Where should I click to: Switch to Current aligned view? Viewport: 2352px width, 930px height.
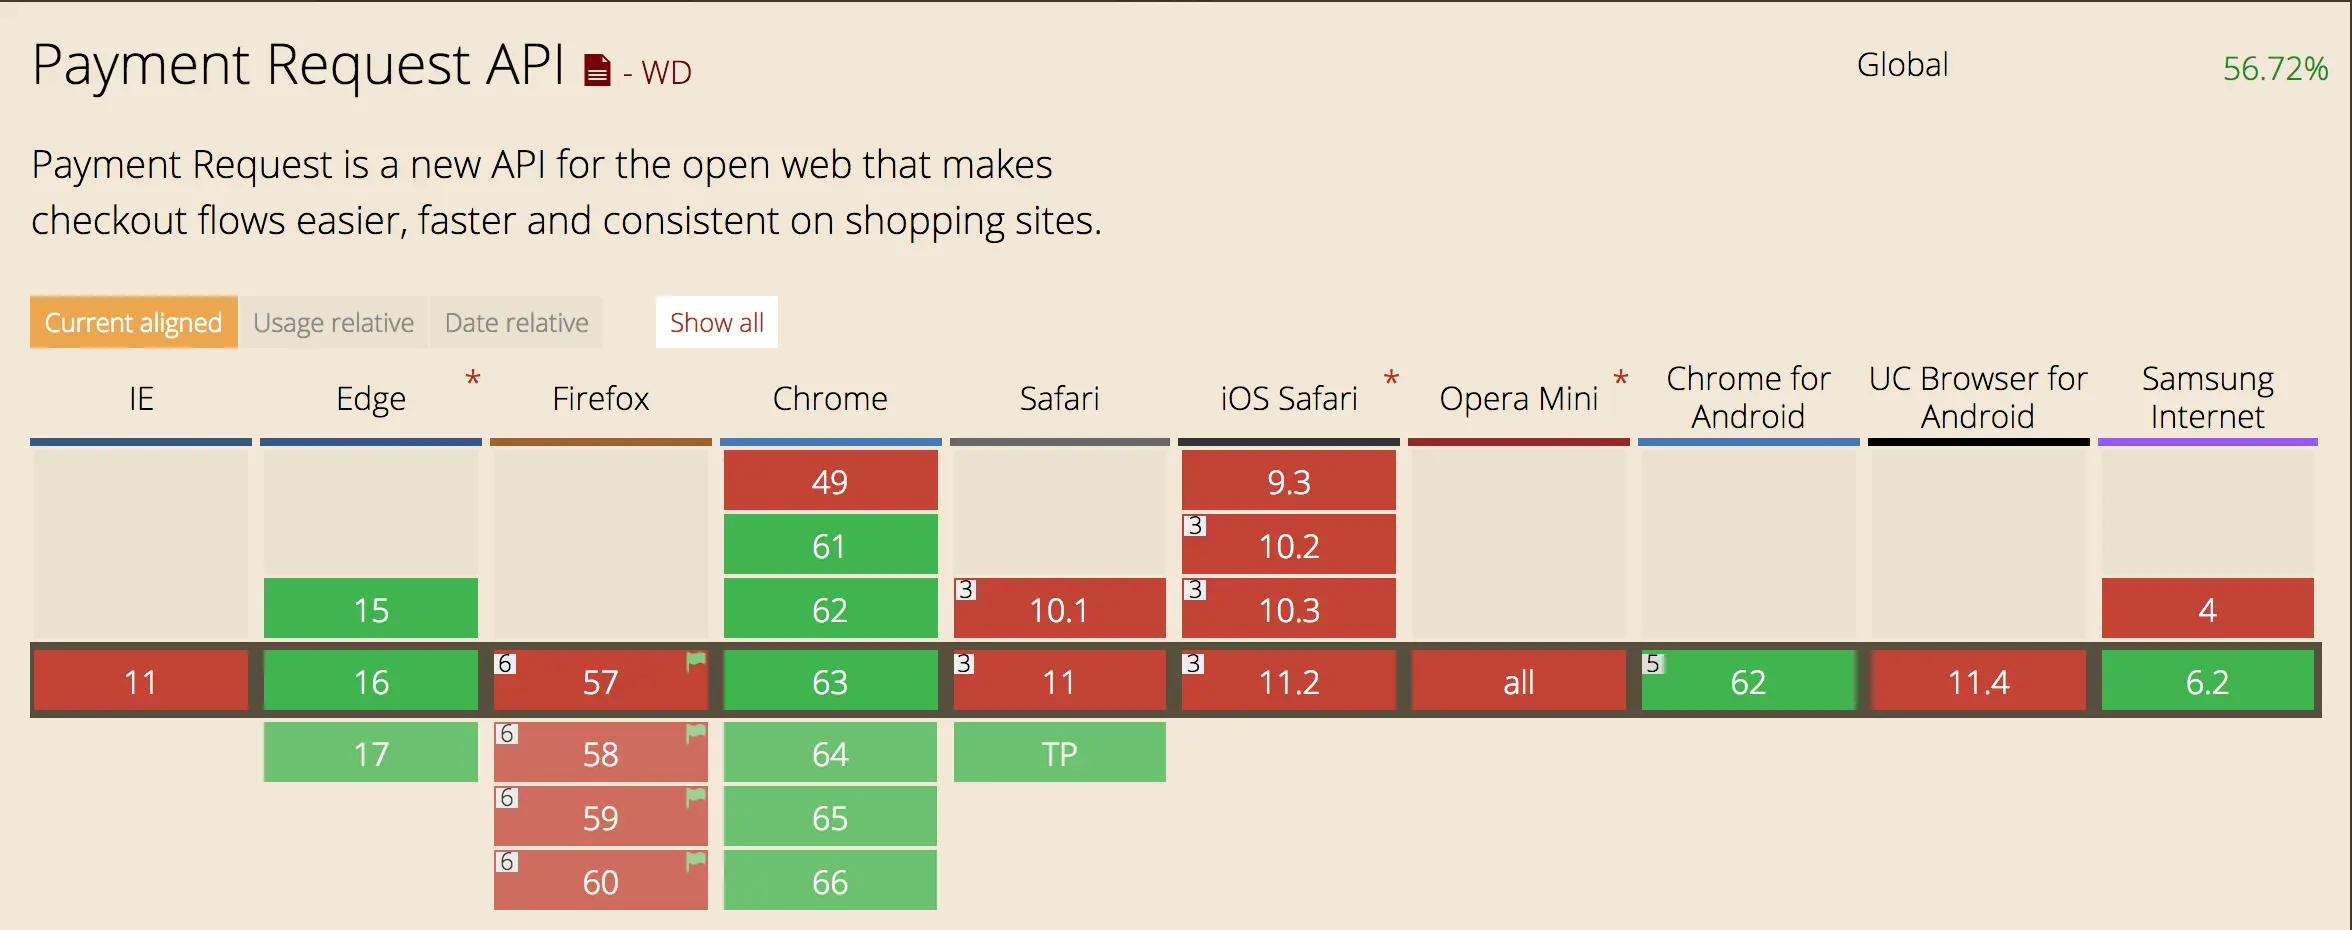(133, 322)
